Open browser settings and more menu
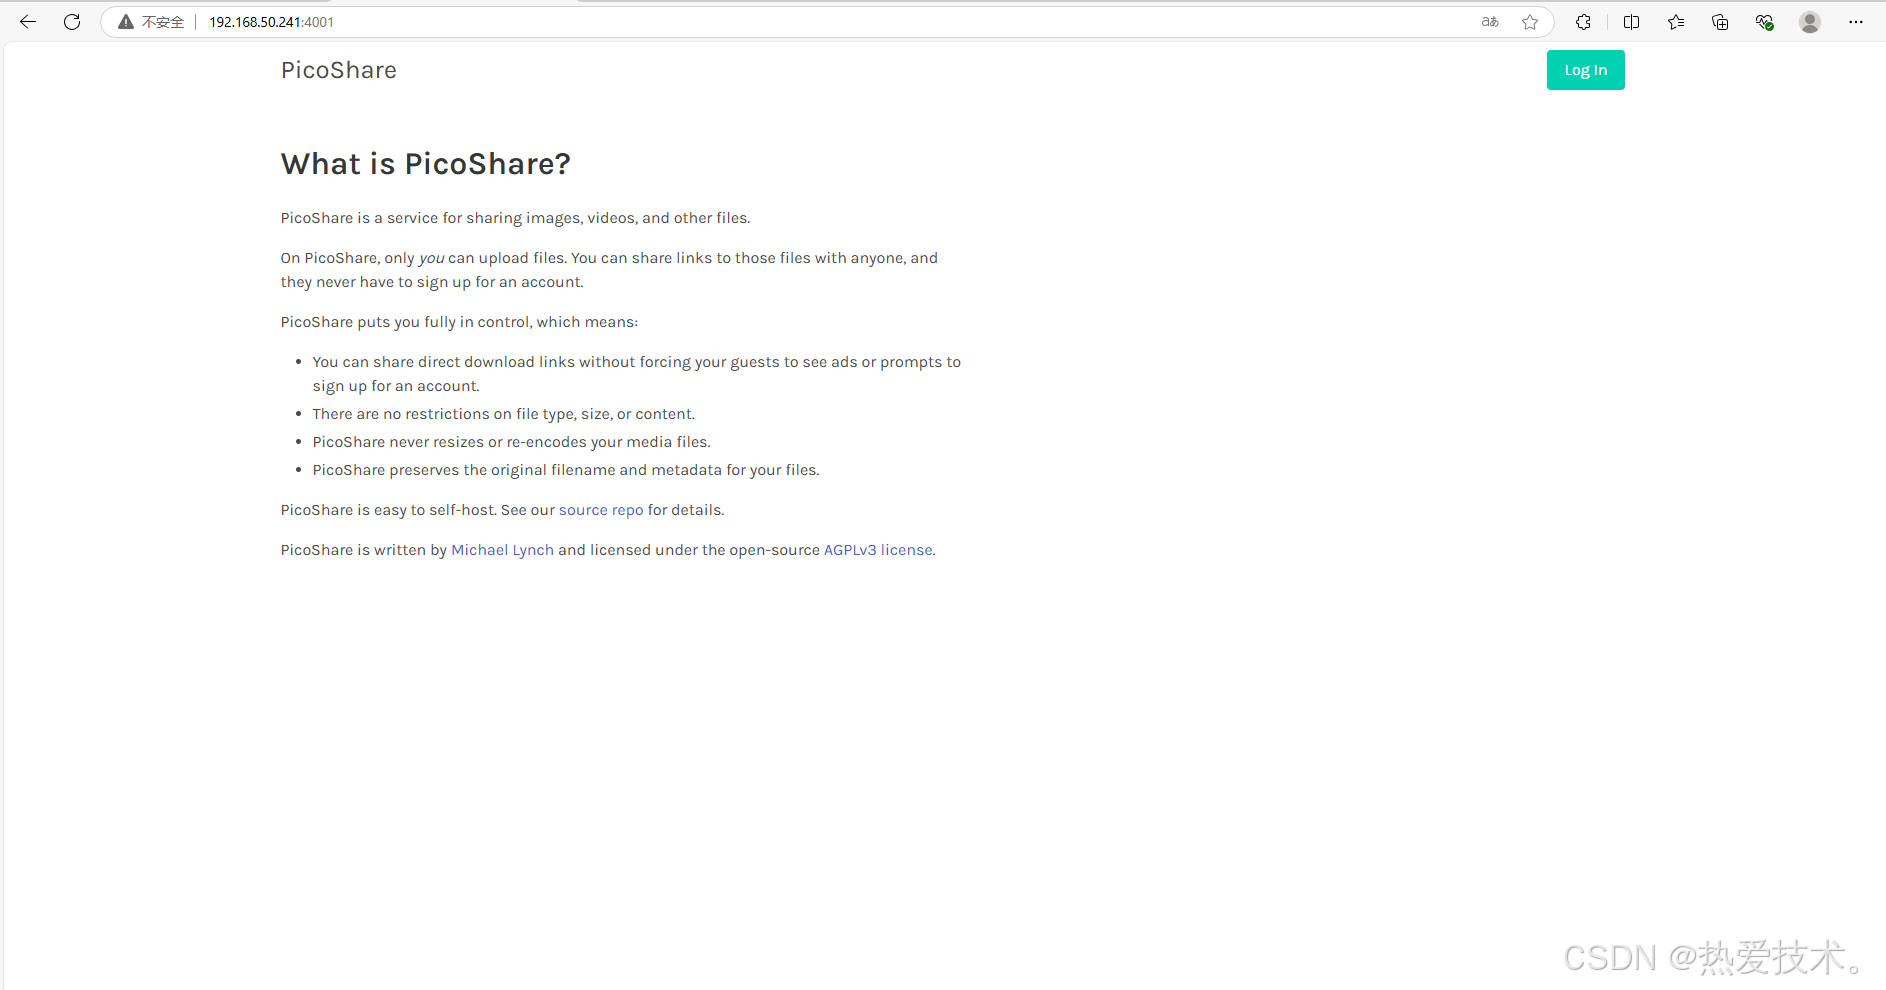This screenshot has width=1886, height=990. click(x=1856, y=22)
